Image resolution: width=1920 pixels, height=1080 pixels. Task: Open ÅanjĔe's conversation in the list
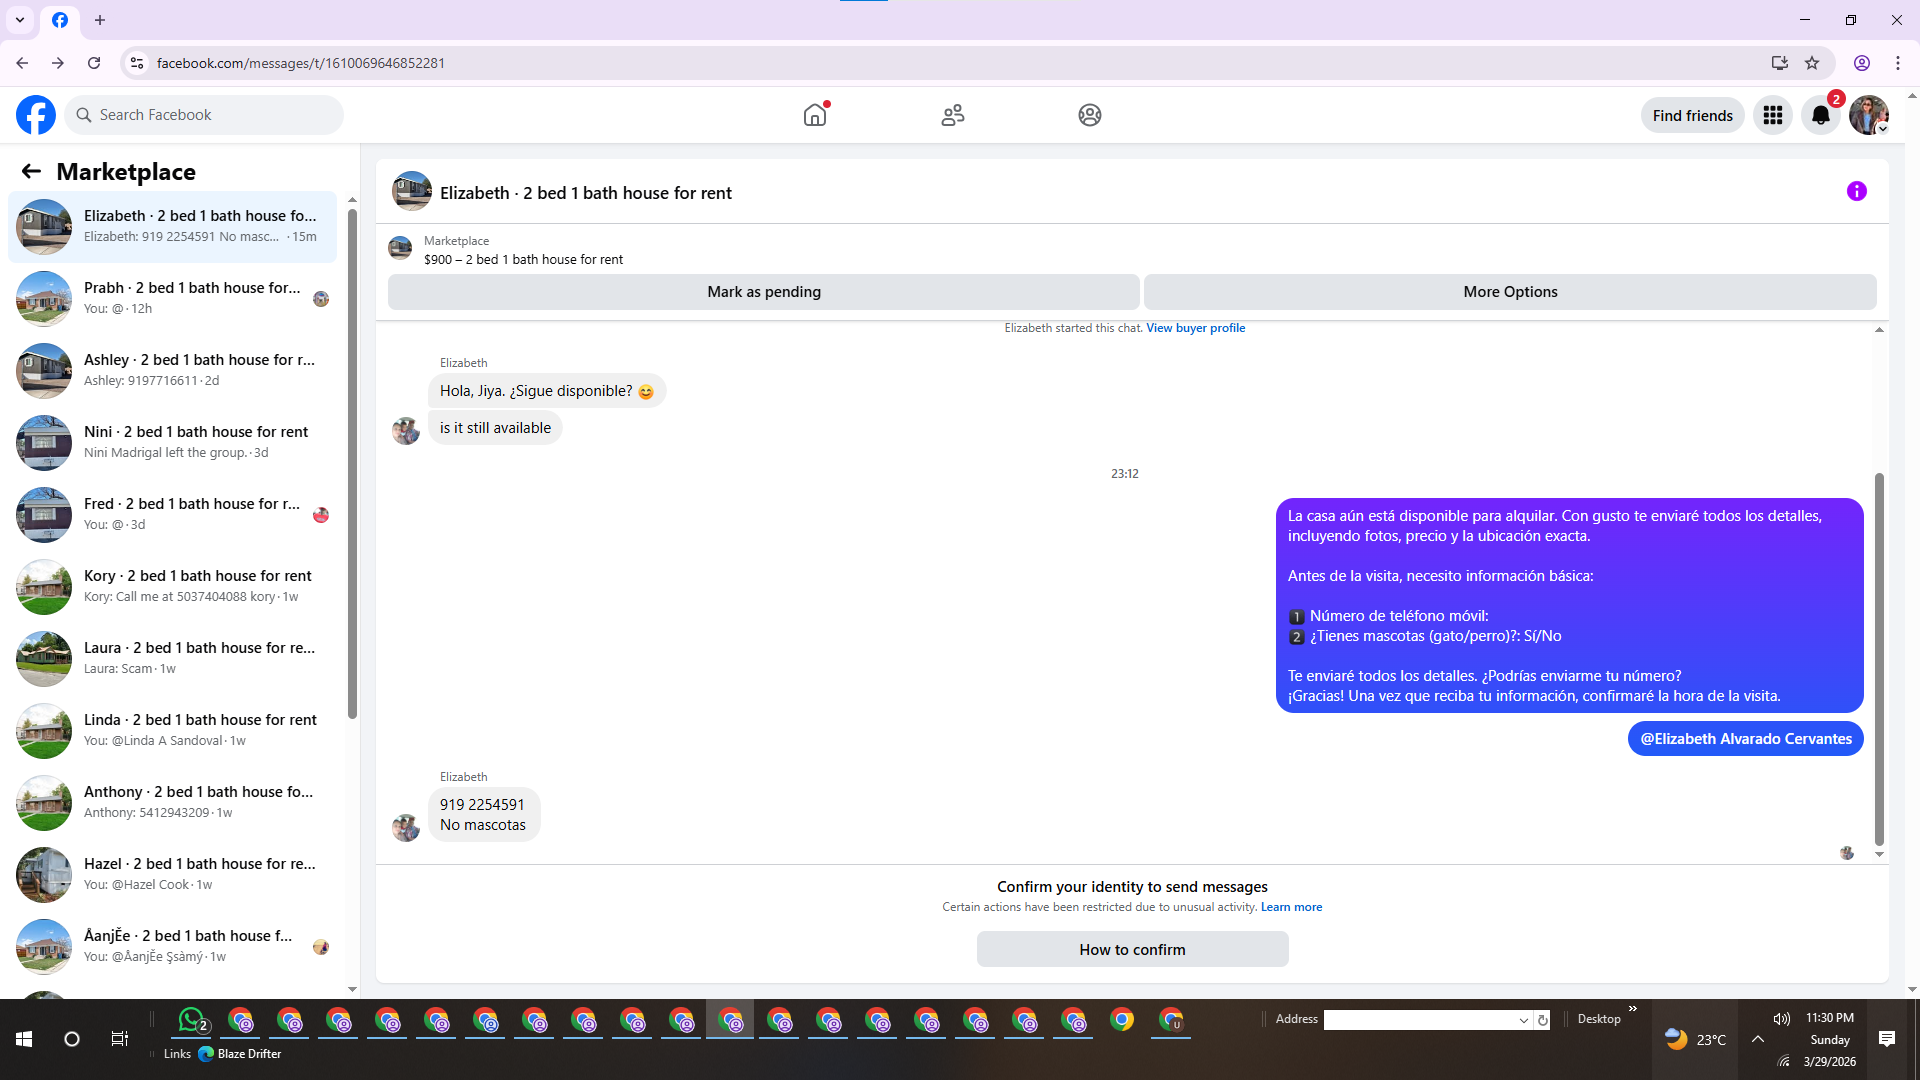tap(172, 947)
